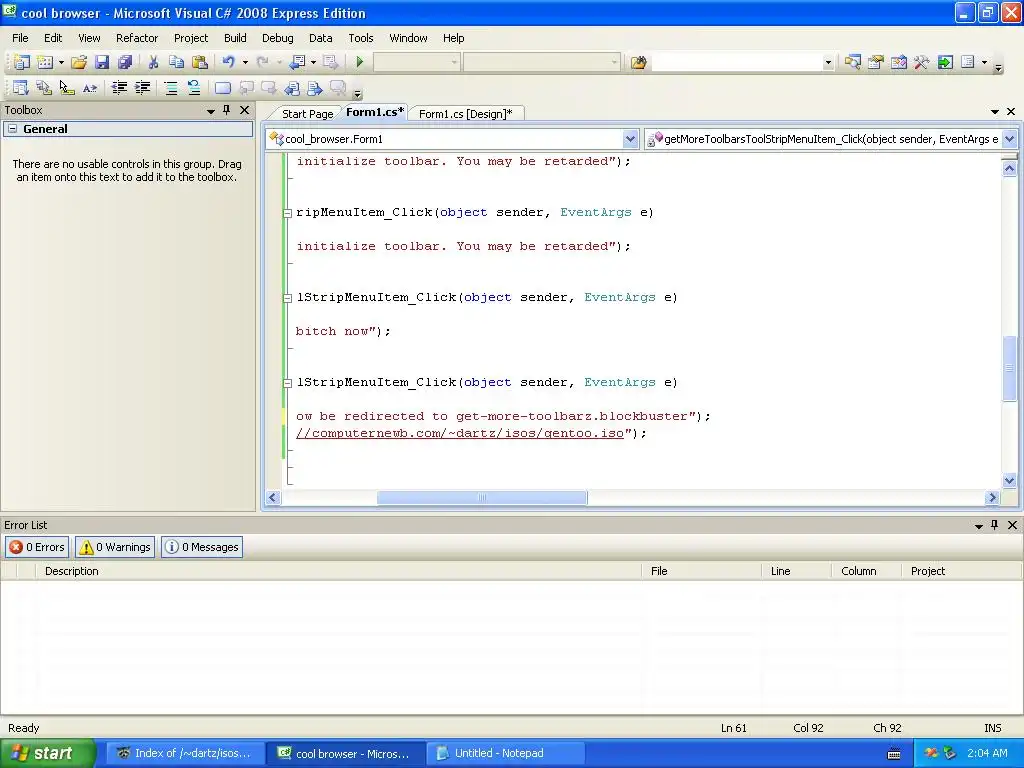Viewport: 1024px width, 768px height.
Task: Click the Display Parameter Info icon
Action: click(43, 88)
